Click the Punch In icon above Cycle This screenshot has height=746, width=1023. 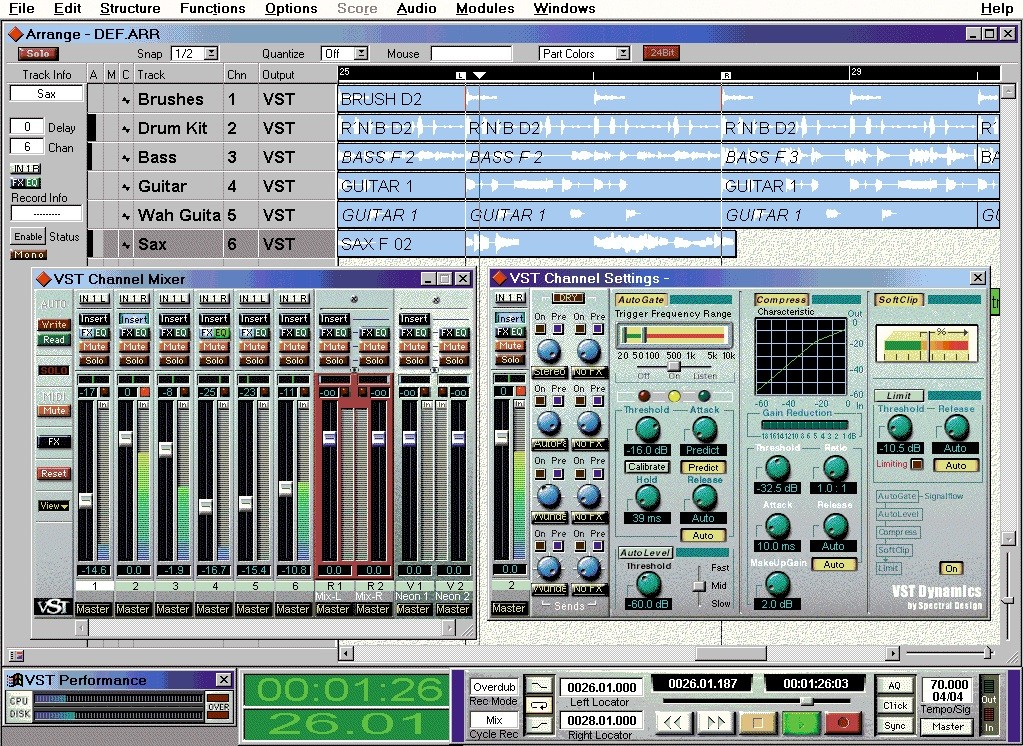[538, 685]
